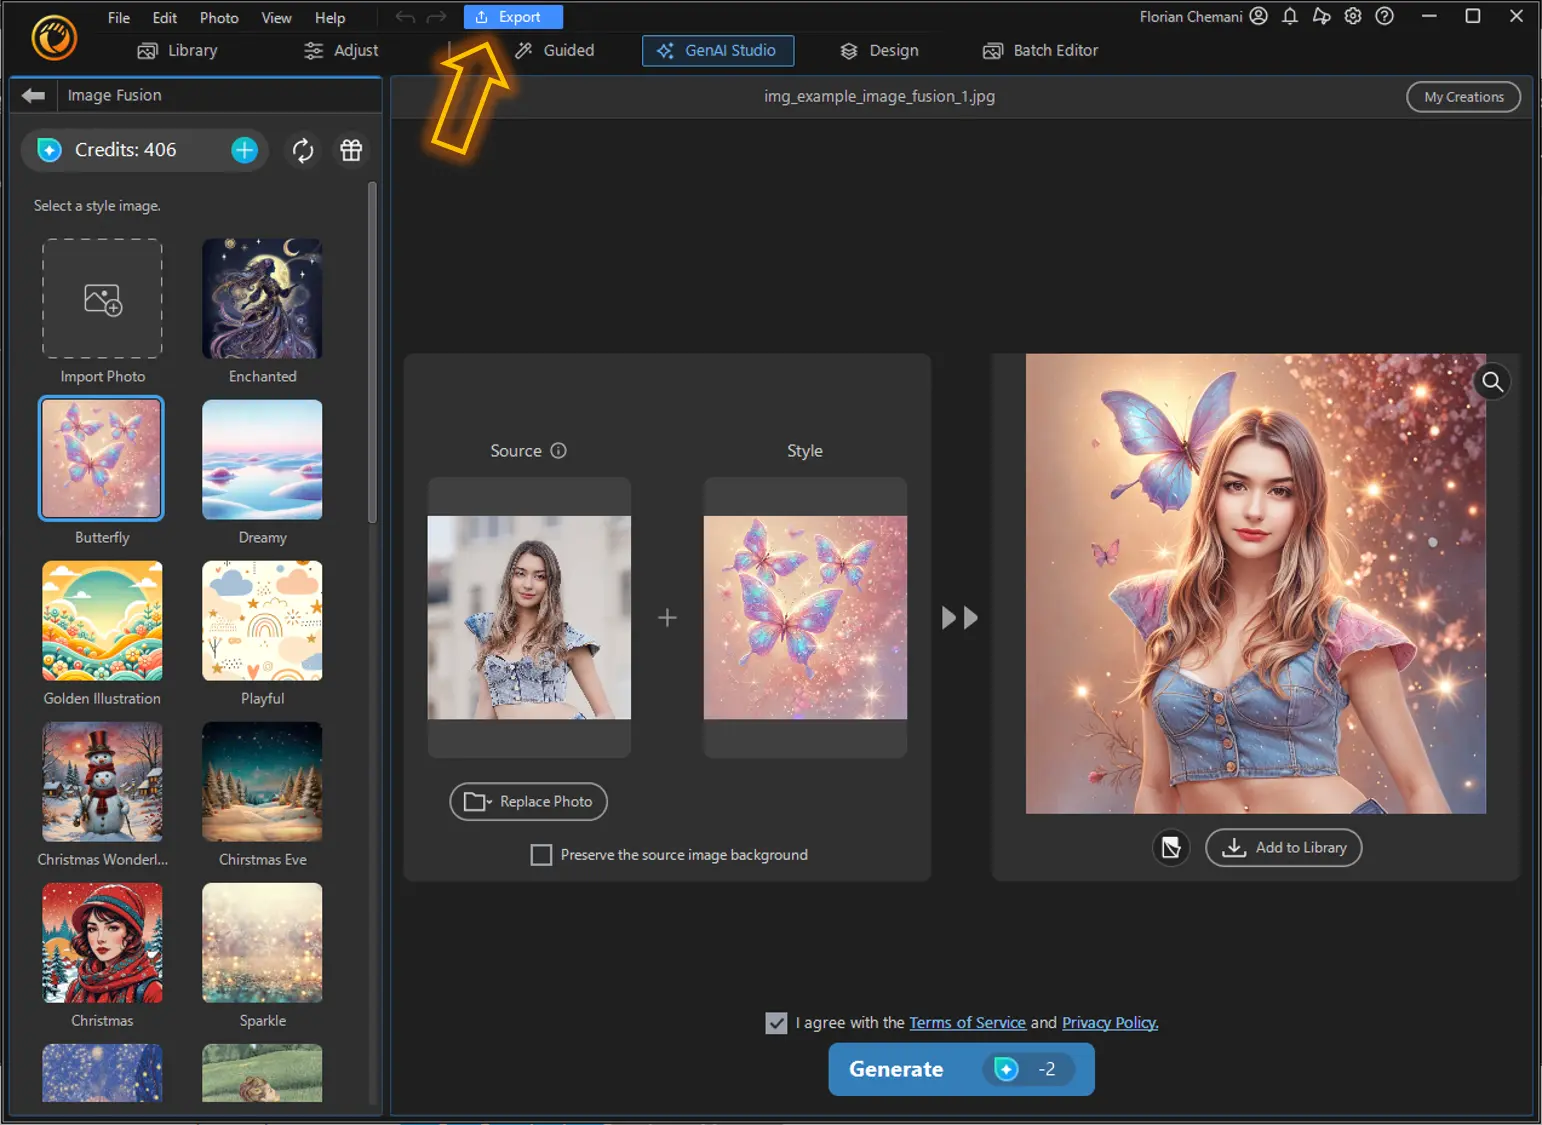Image resolution: width=1542 pixels, height=1125 pixels.
Task: Open the notifications bell icon
Action: 1290,16
